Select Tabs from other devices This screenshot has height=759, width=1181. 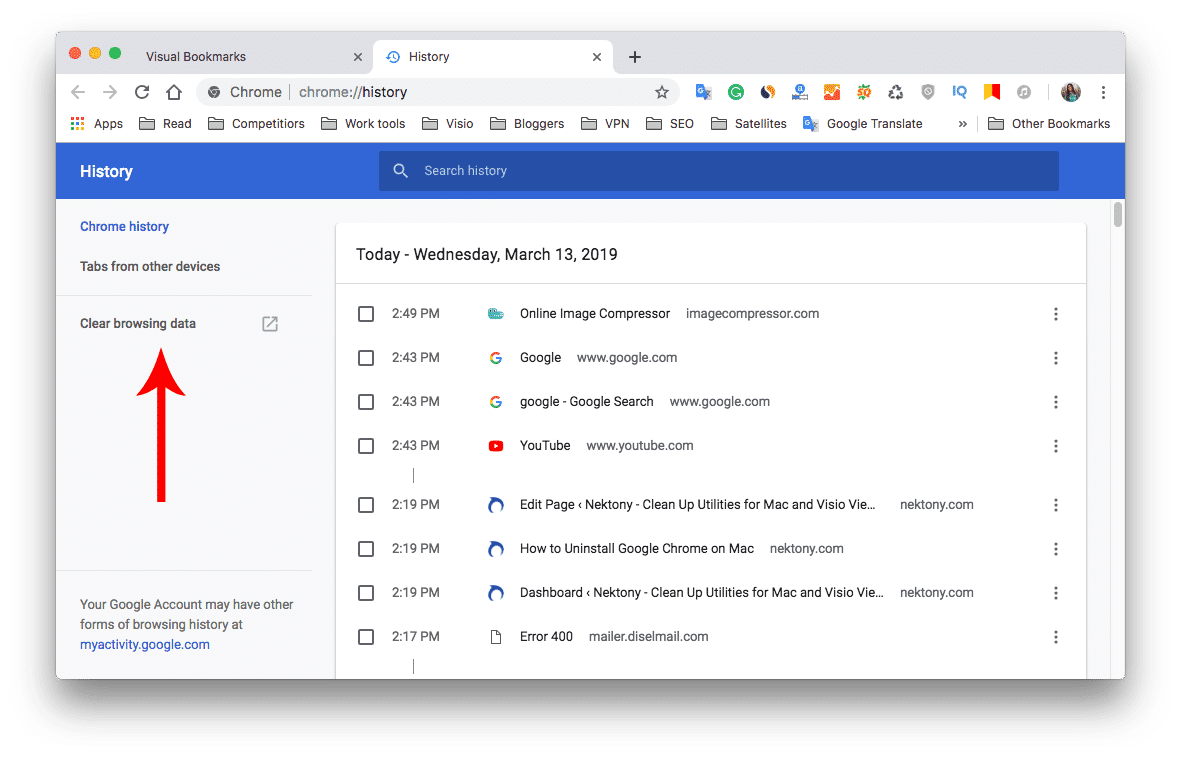coord(150,266)
